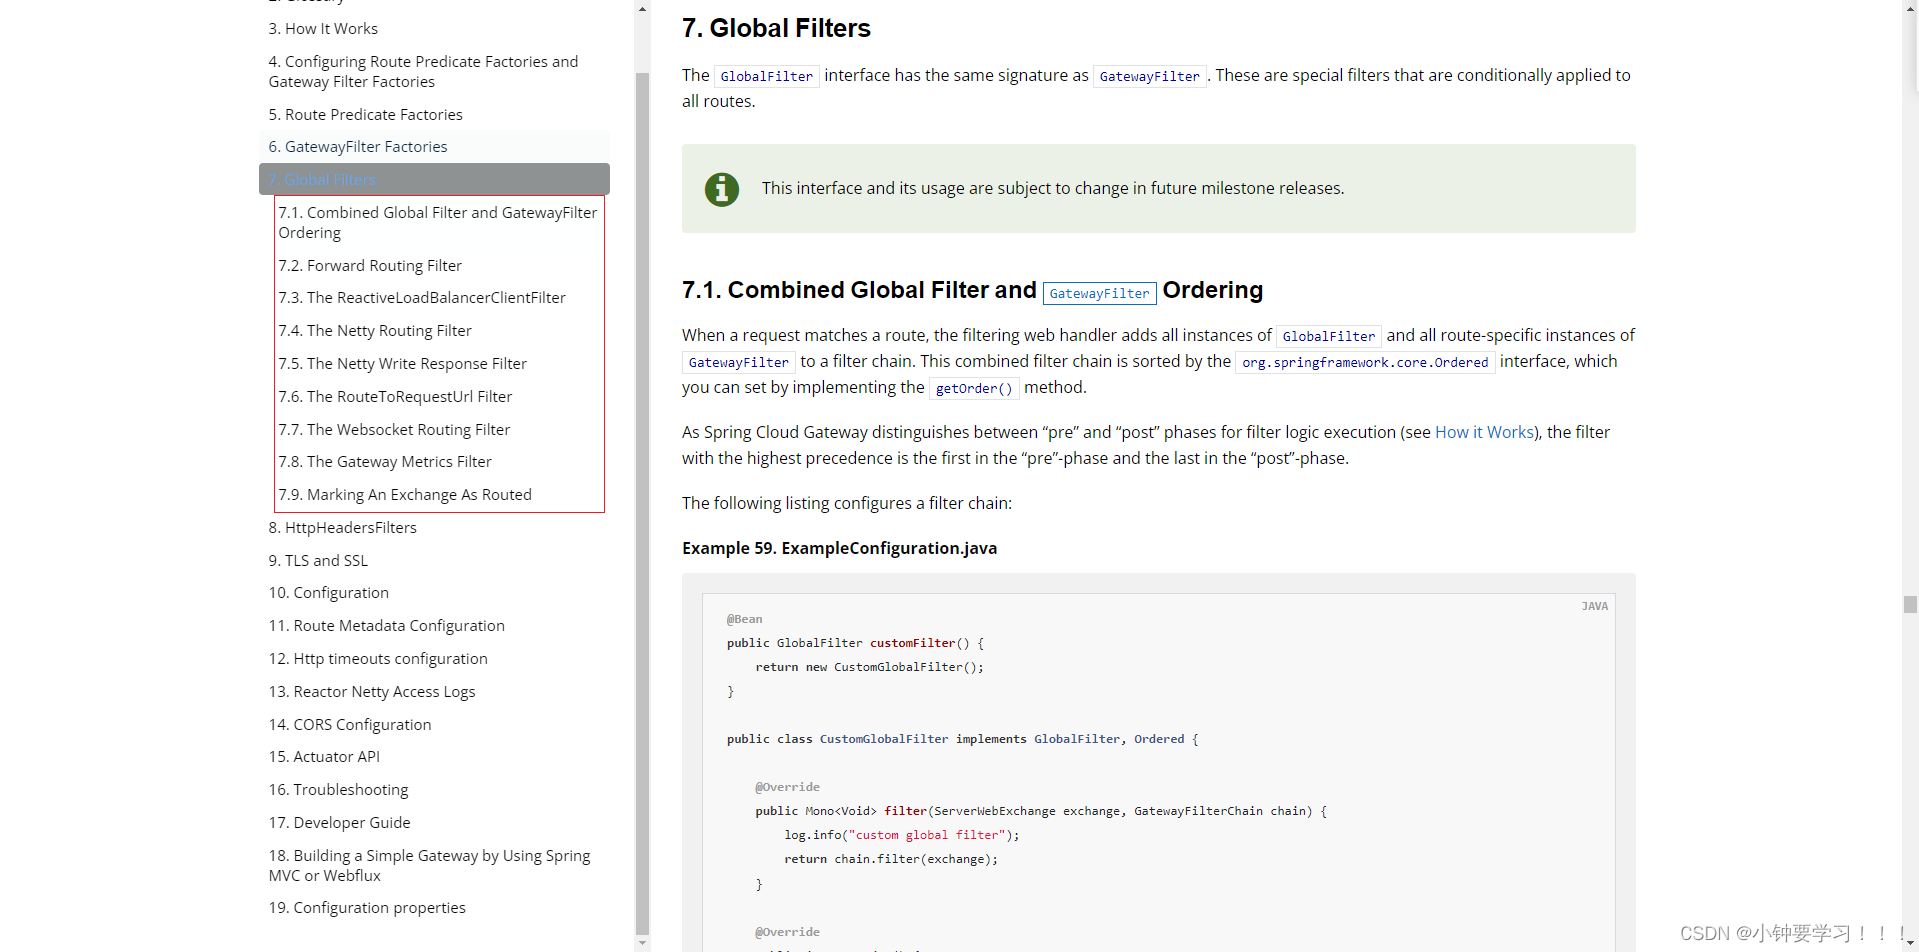The width and height of the screenshot is (1919, 952).
Task: Click the '7. Global Filters' main heading
Action: tap(776, 28)
